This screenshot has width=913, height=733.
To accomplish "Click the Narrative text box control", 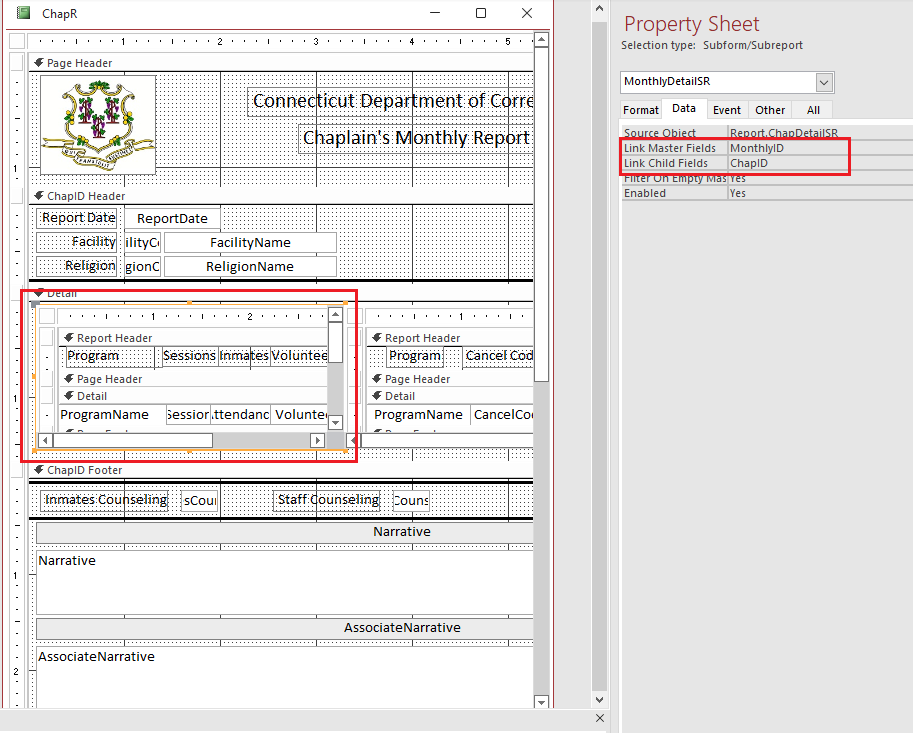I will pos(285,580).
